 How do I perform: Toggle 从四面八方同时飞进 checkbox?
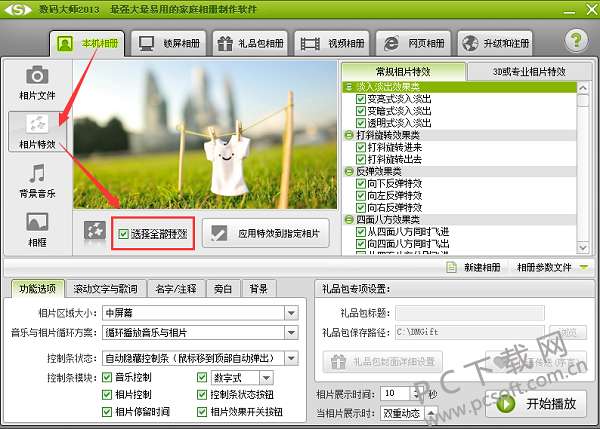pos(360,232)
